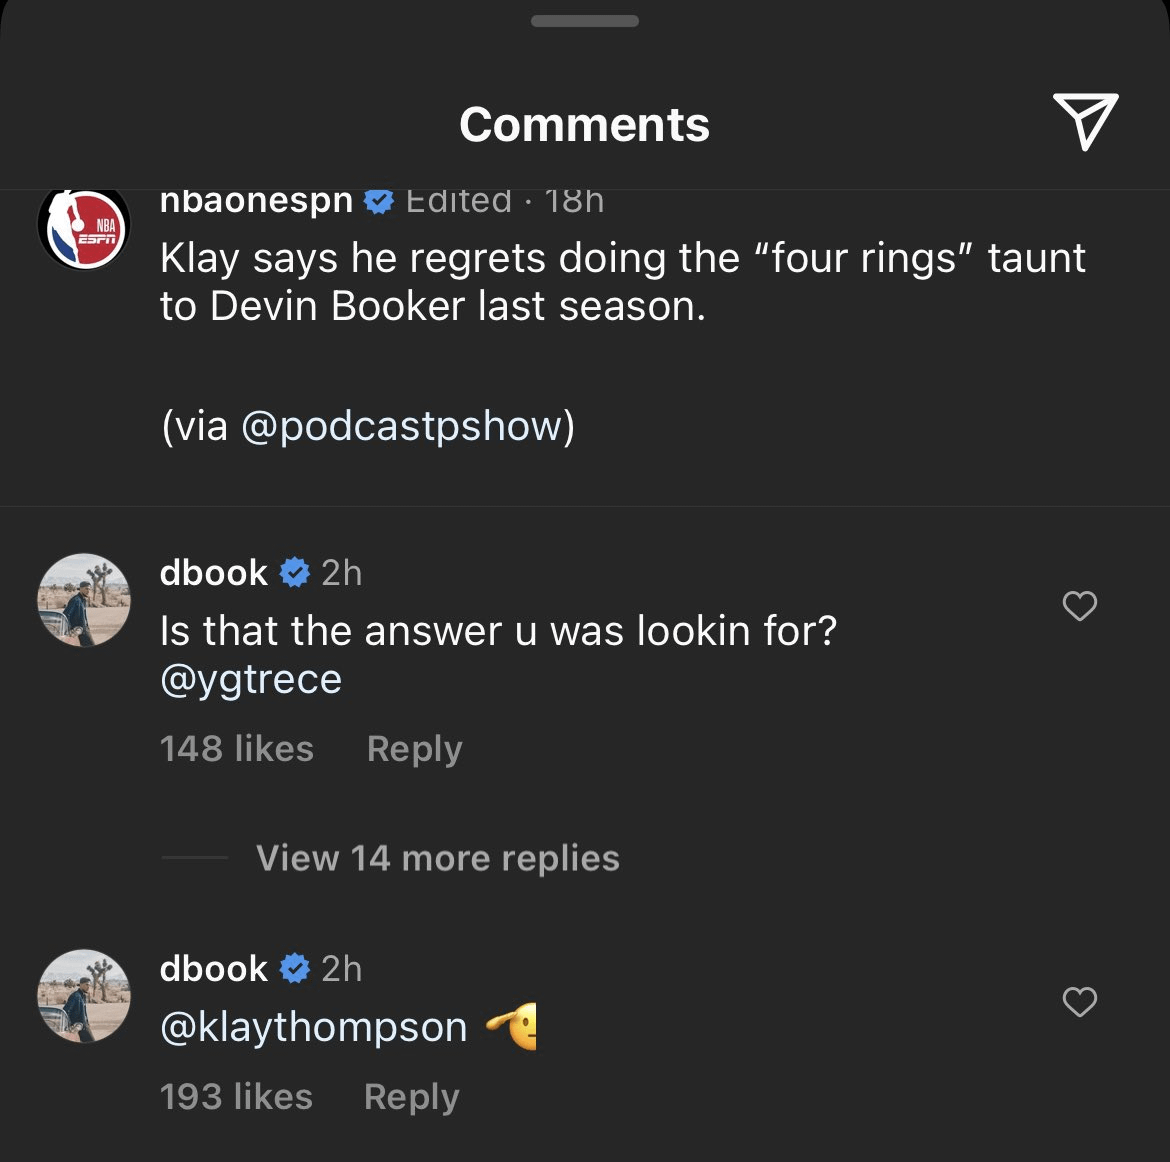The width and height of the screenshot is (1170, 1162).
Task: Tap the salute emoji in dbook's comment
Action: point(511,1028)
